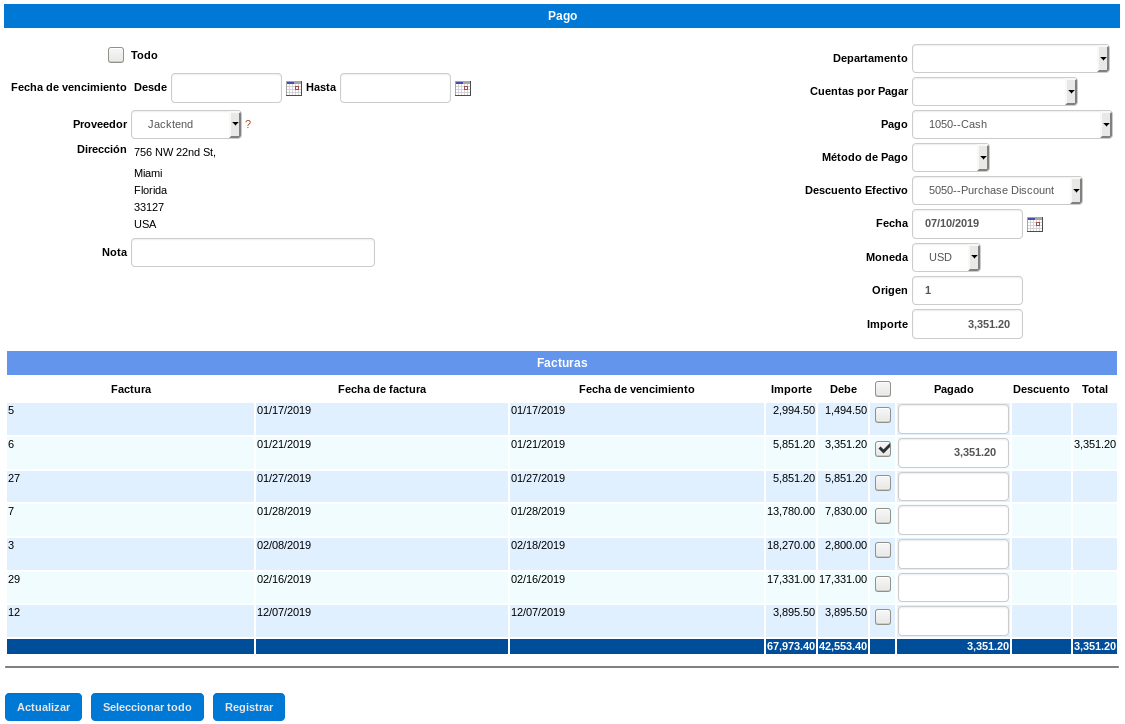Click the Pagado field for invoice 6
1125x724 pixels.
pyautogui.click(x=954, y=453)
